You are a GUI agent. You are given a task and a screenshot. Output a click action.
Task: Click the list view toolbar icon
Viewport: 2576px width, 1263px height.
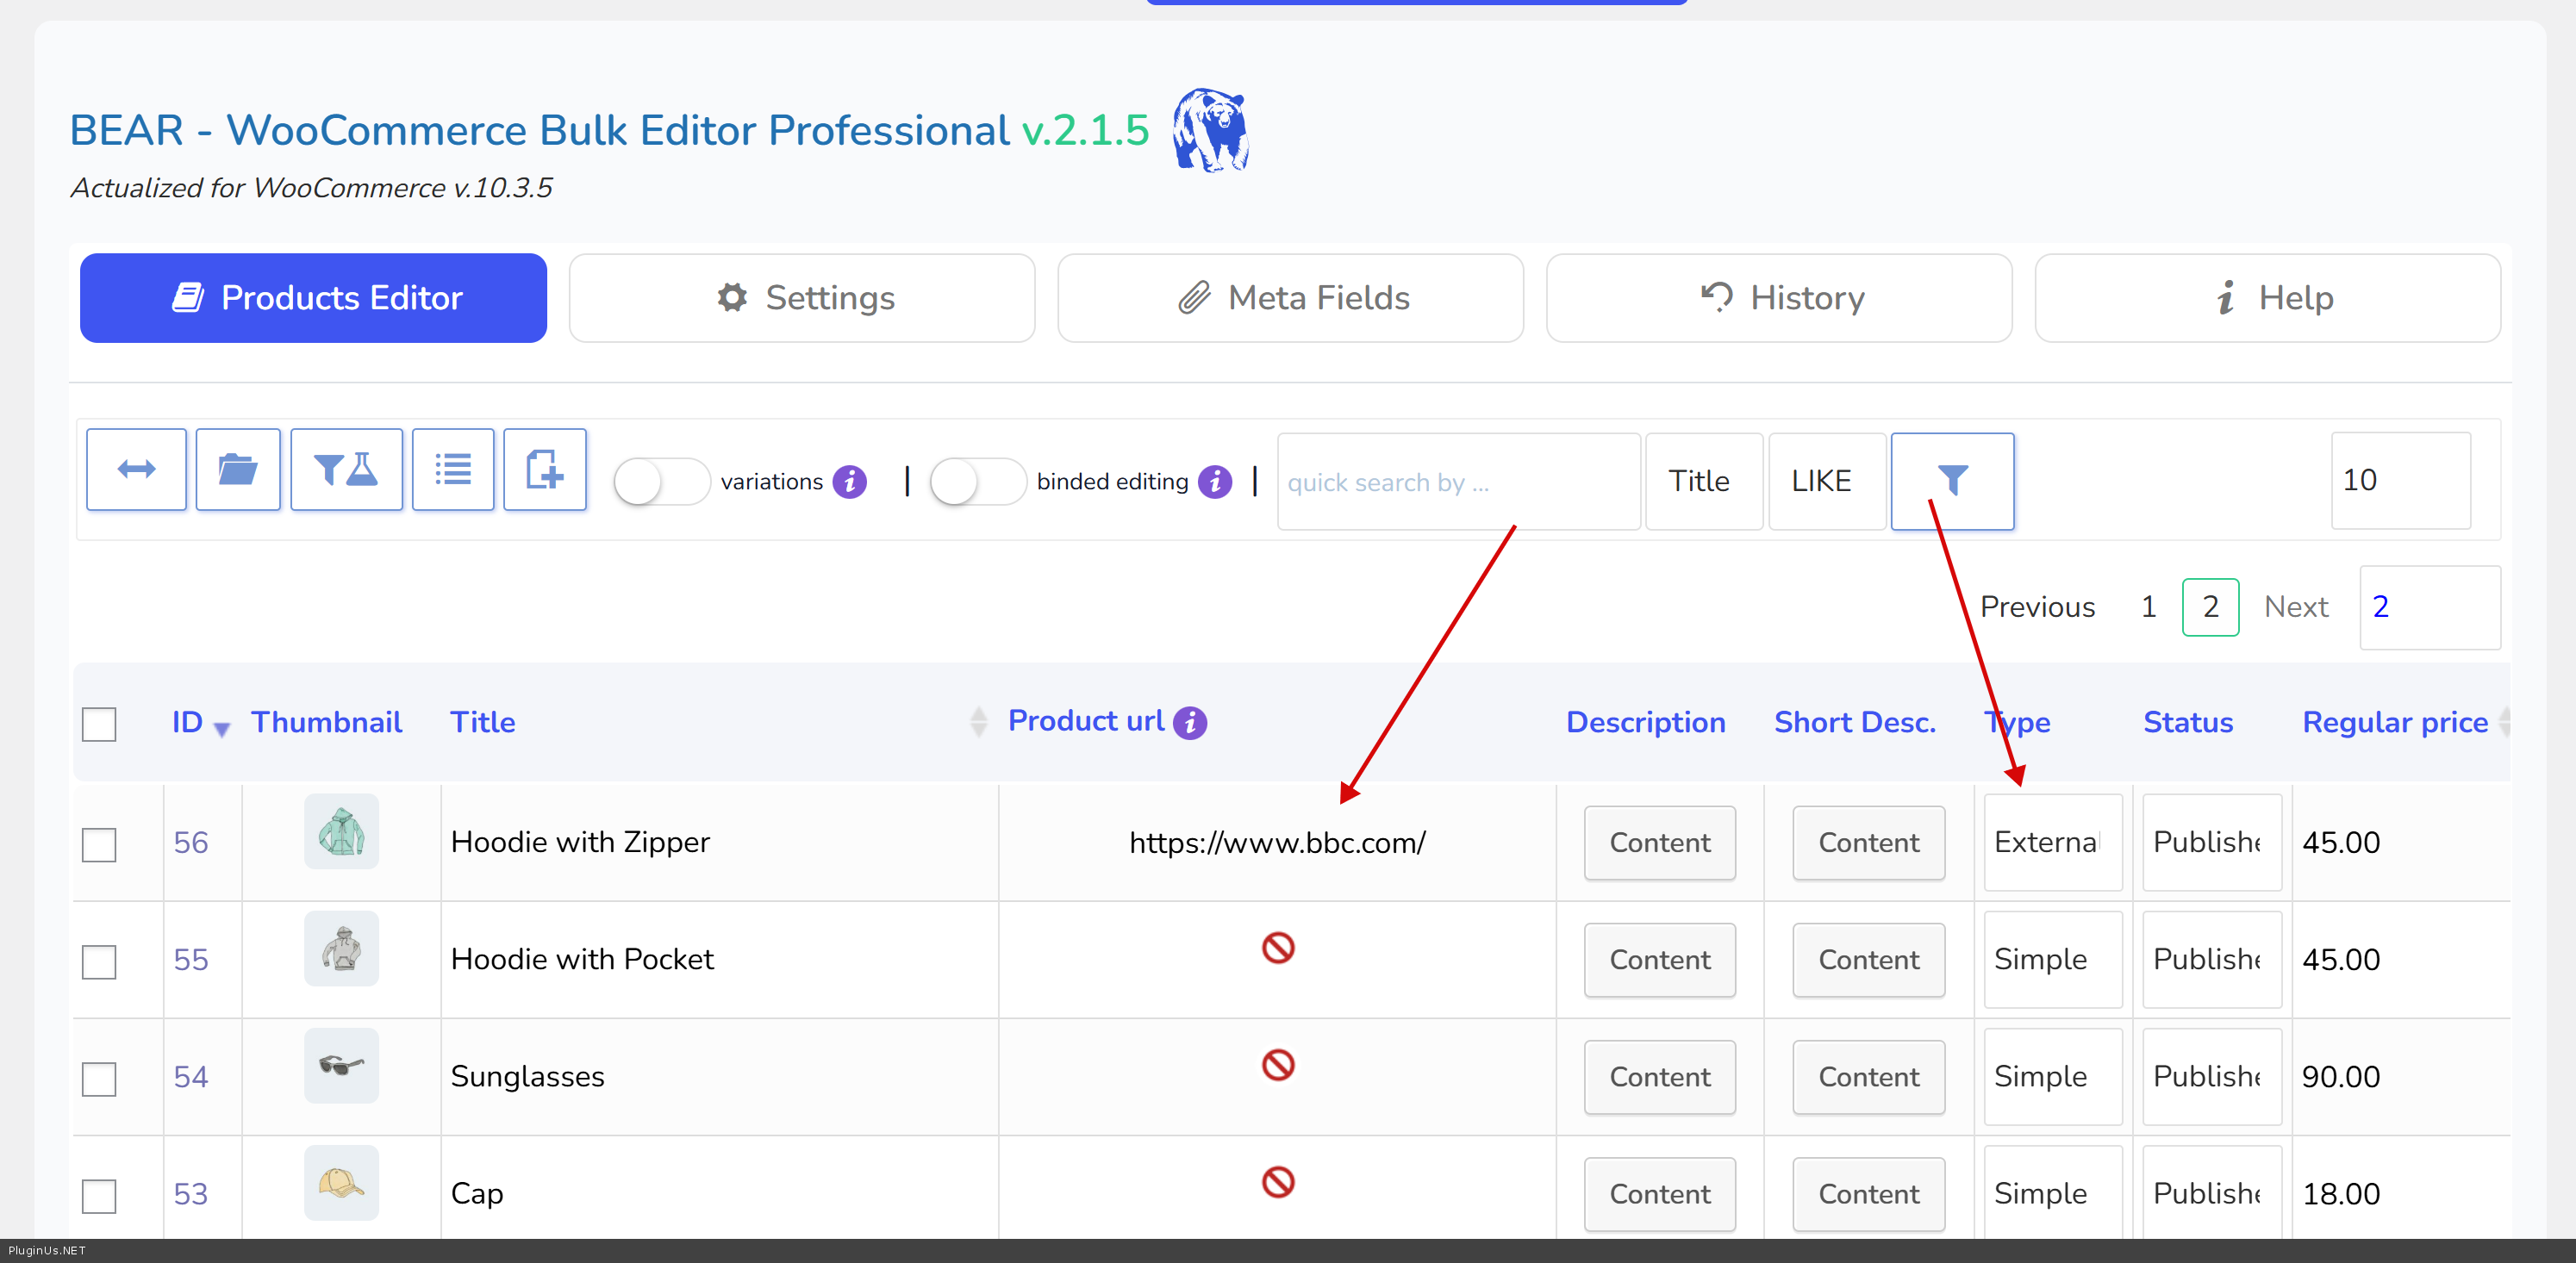click(x=453, y=470)
